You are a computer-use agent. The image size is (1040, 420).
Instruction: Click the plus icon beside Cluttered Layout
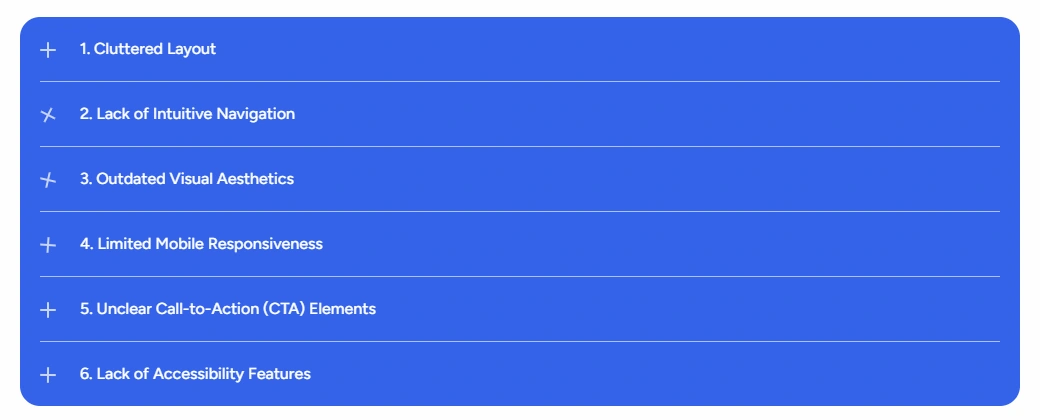pyautogui.click(x=48, y=50)
